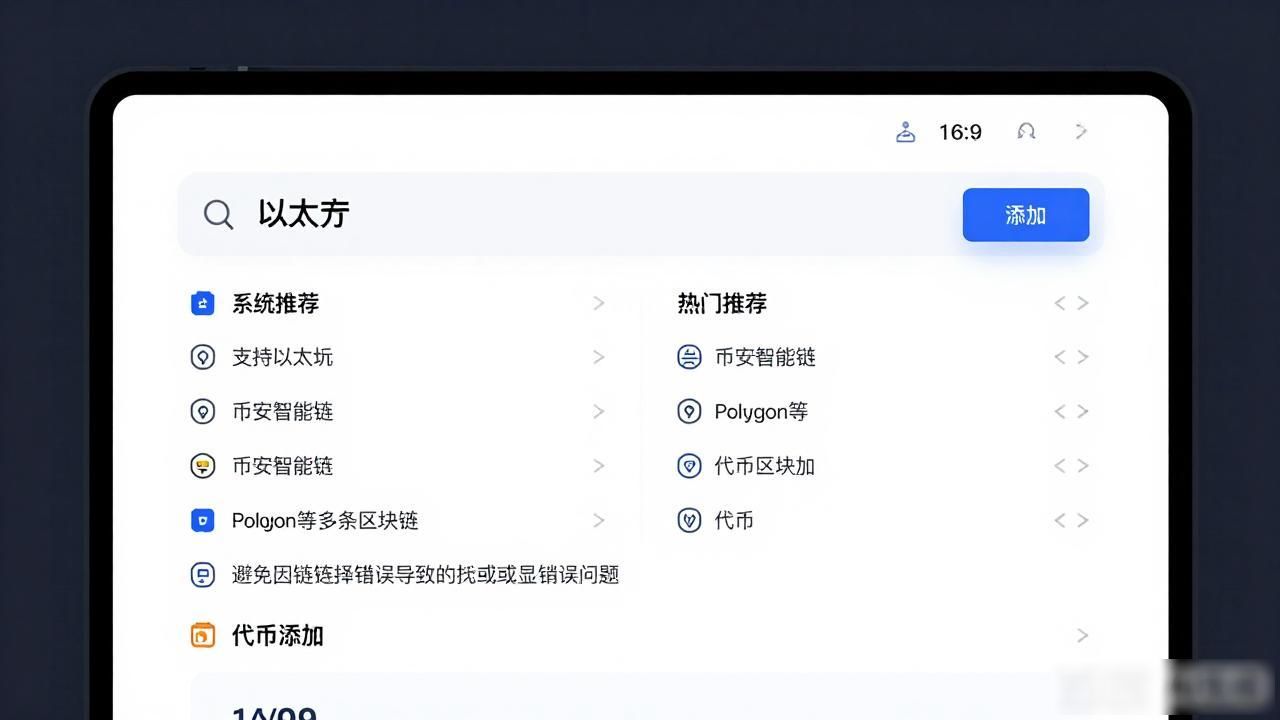Click the 币安智能链 icon under 热门推荐
The width and height of the screenshot is (1280, 720).
(x=689, y=357)
